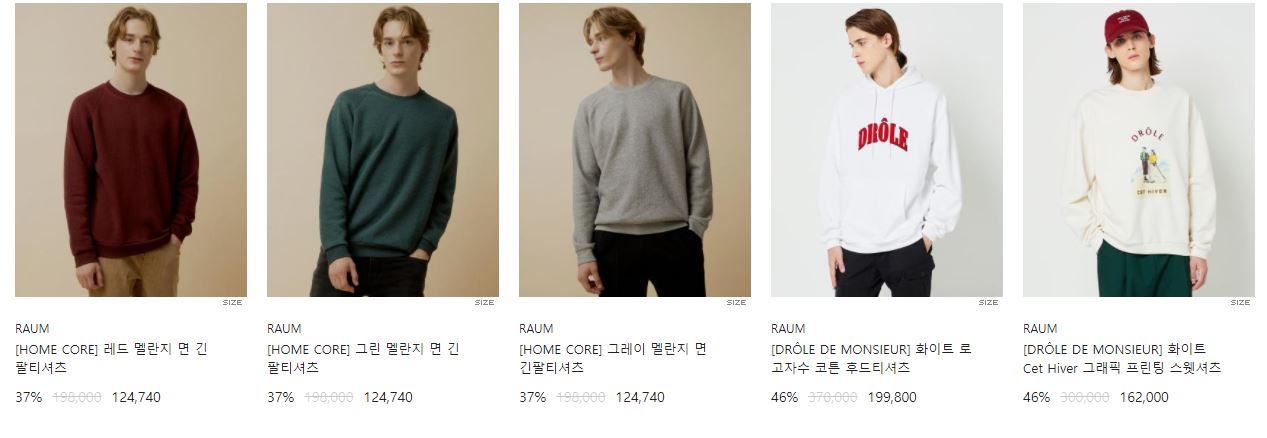Click SIZE label under white hoodie
This screenshot has height=438, width=1267.
[988, 302]
